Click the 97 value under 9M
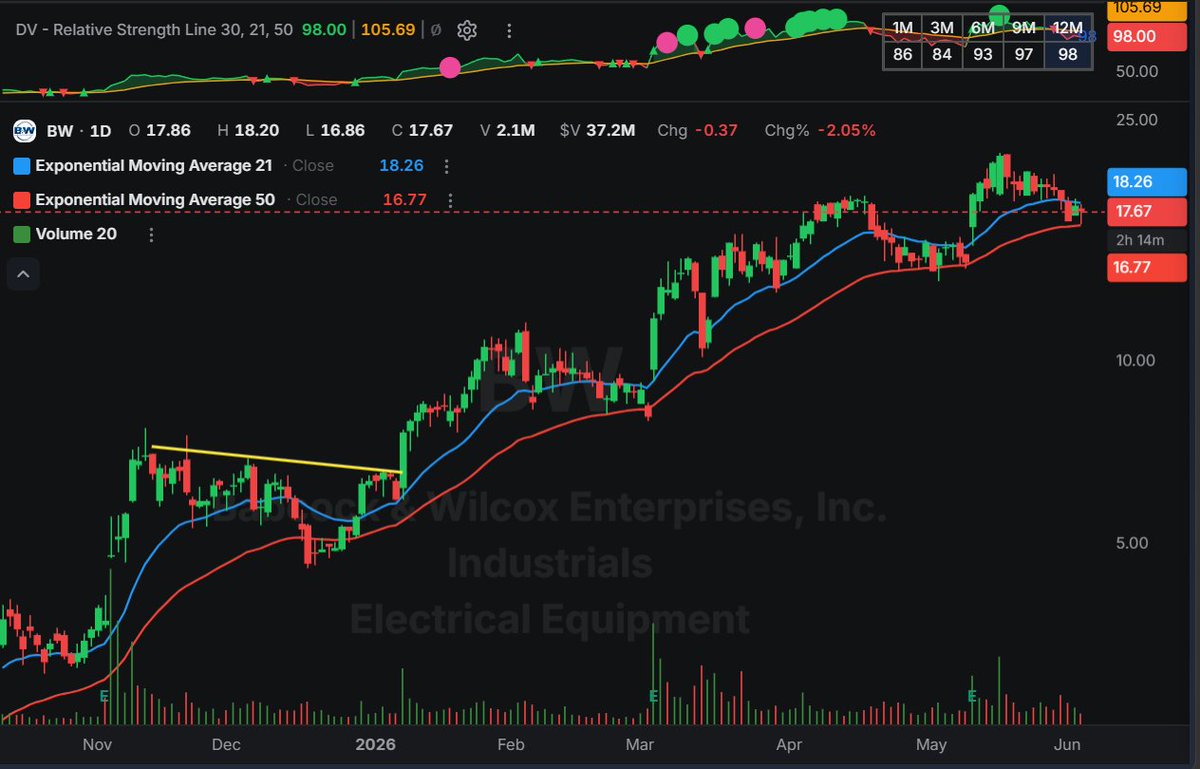 click(x=1024, y=55)
